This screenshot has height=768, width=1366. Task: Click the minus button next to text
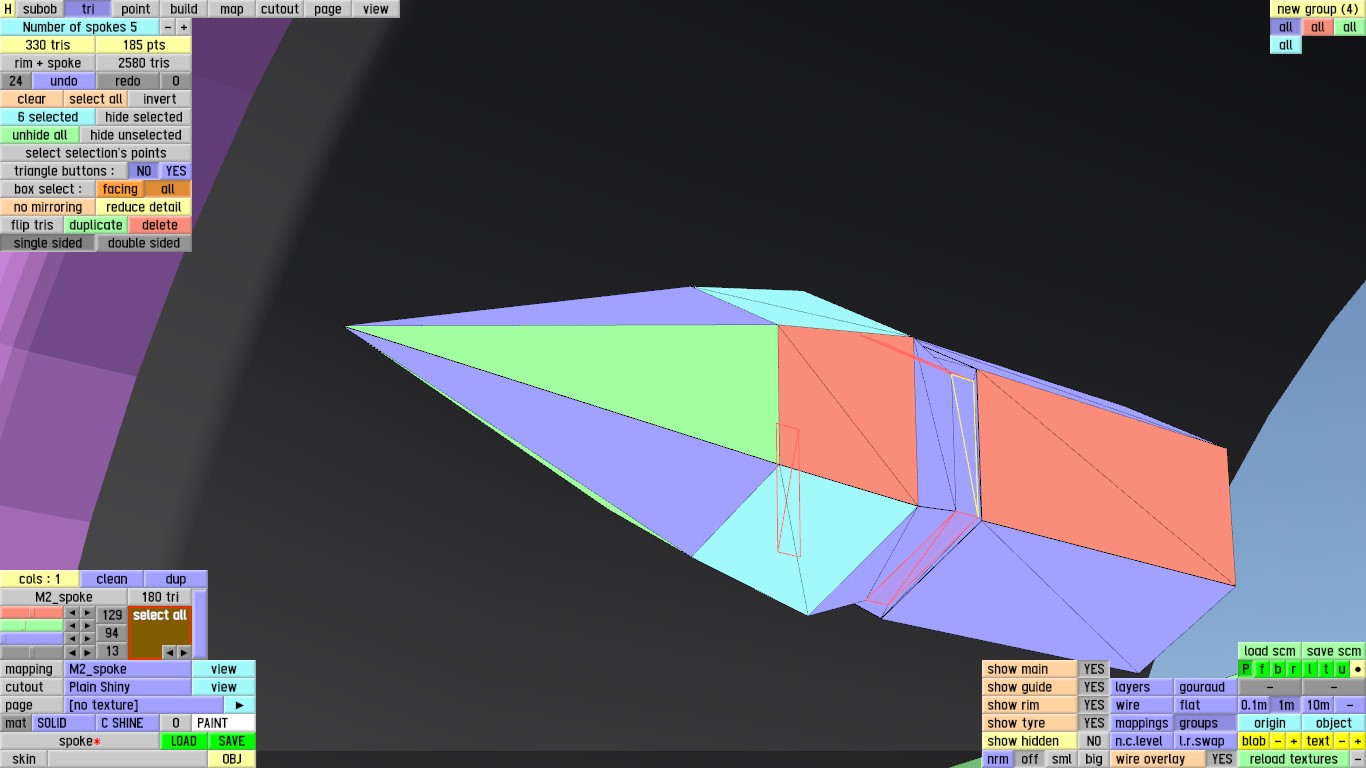[1341, 741]
